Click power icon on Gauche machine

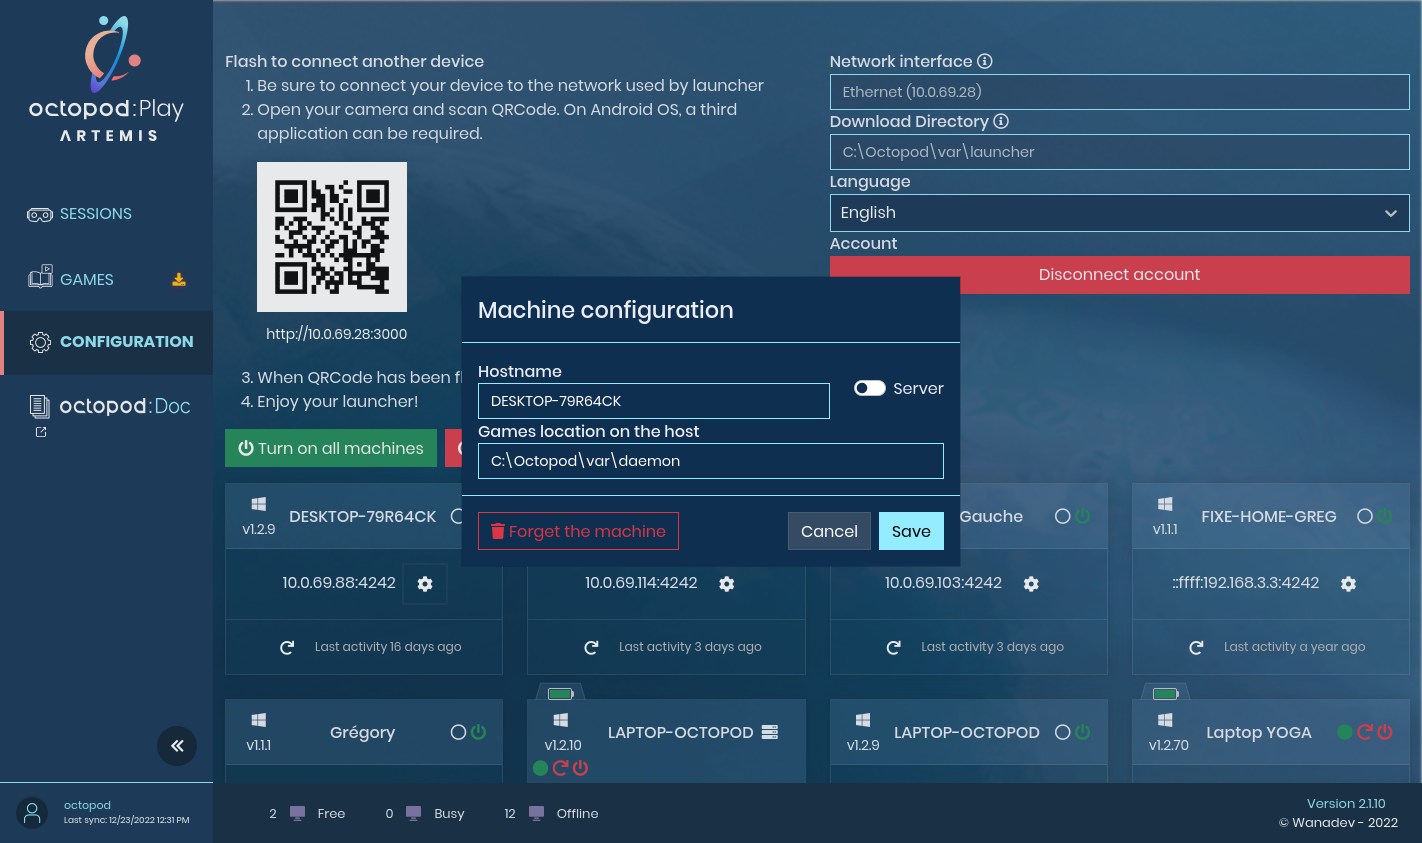click(x=1083, y=516)
